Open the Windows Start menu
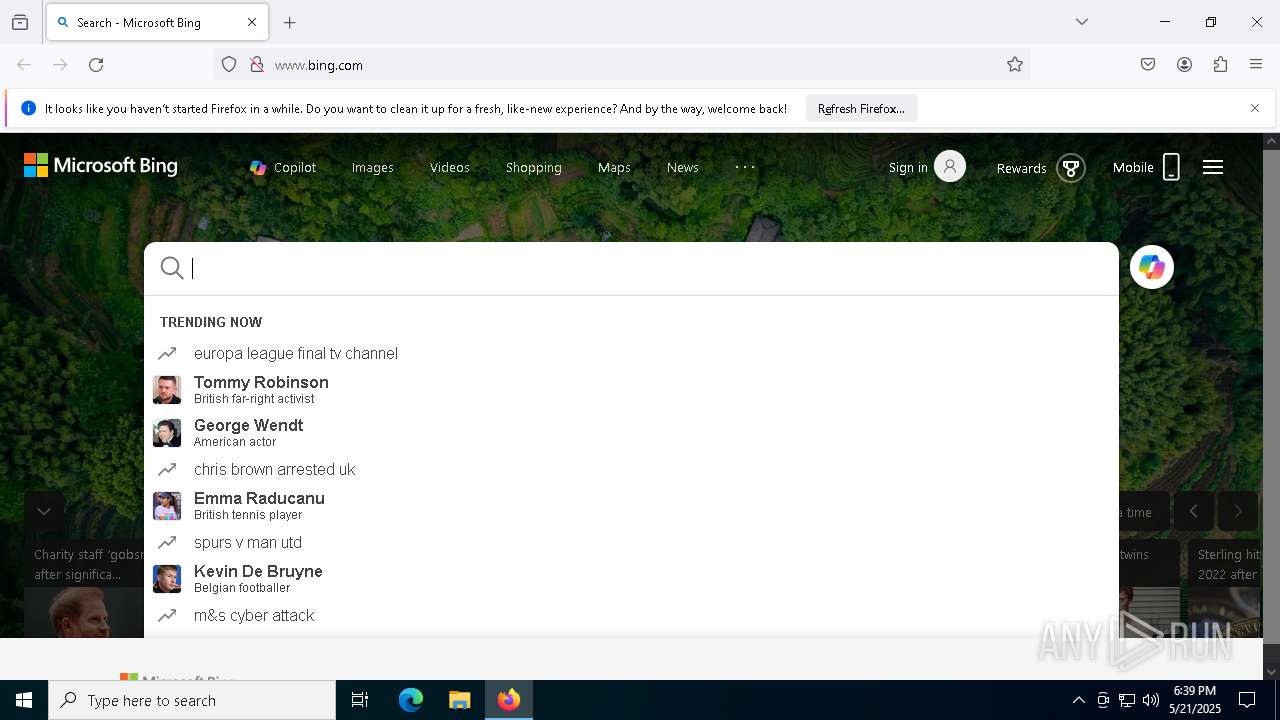This screenshot has height=720, width=1280. click(x=24, y=700)
